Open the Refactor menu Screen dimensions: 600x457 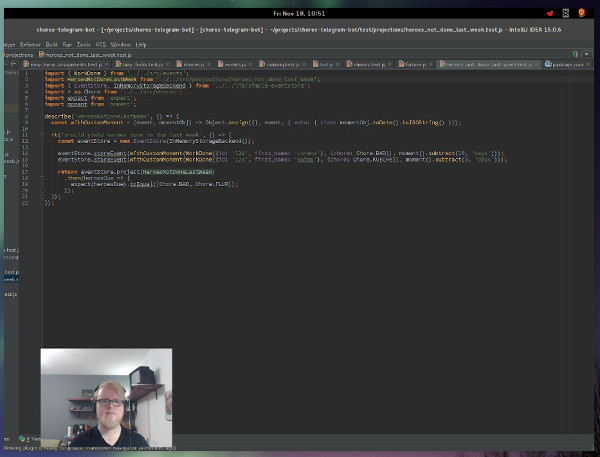[30, 45]
